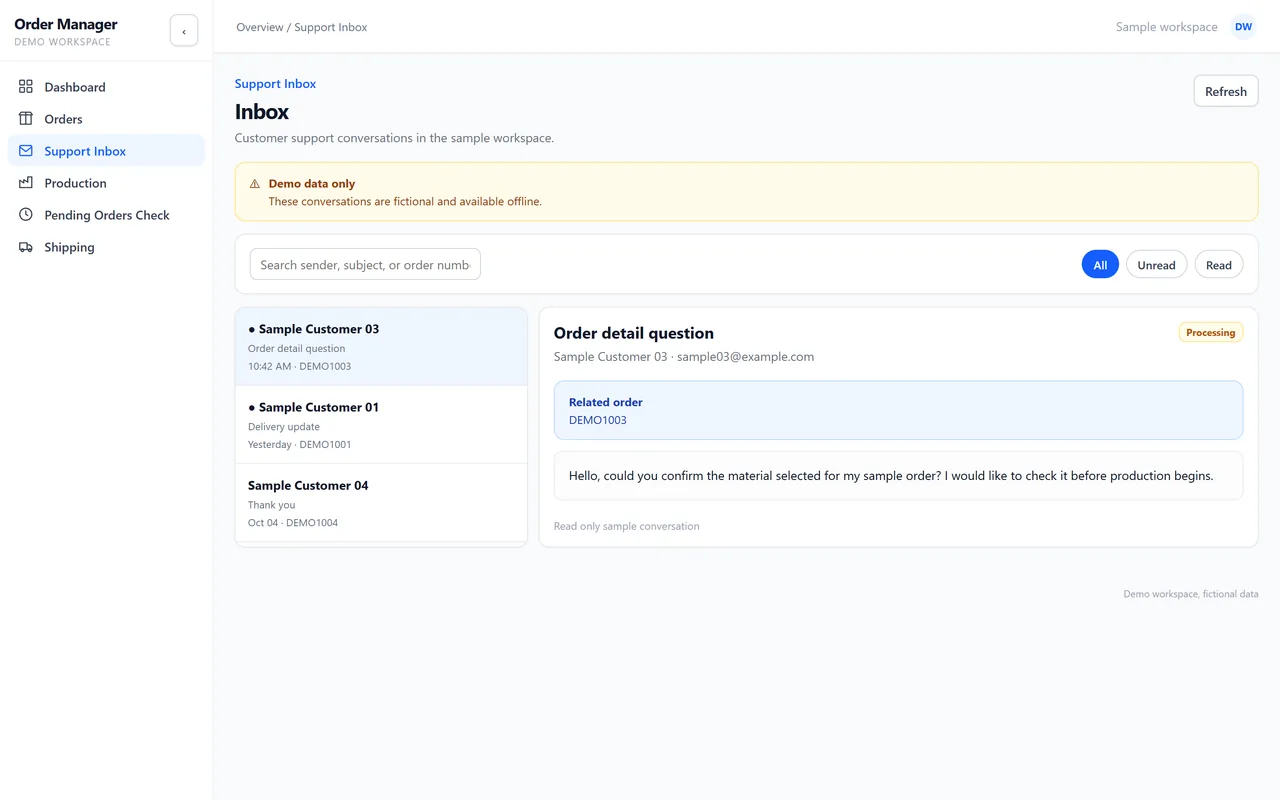Click the 'Read only sample conversation' note
This screenshot has height=800, width=1280.
pos(627,526)
